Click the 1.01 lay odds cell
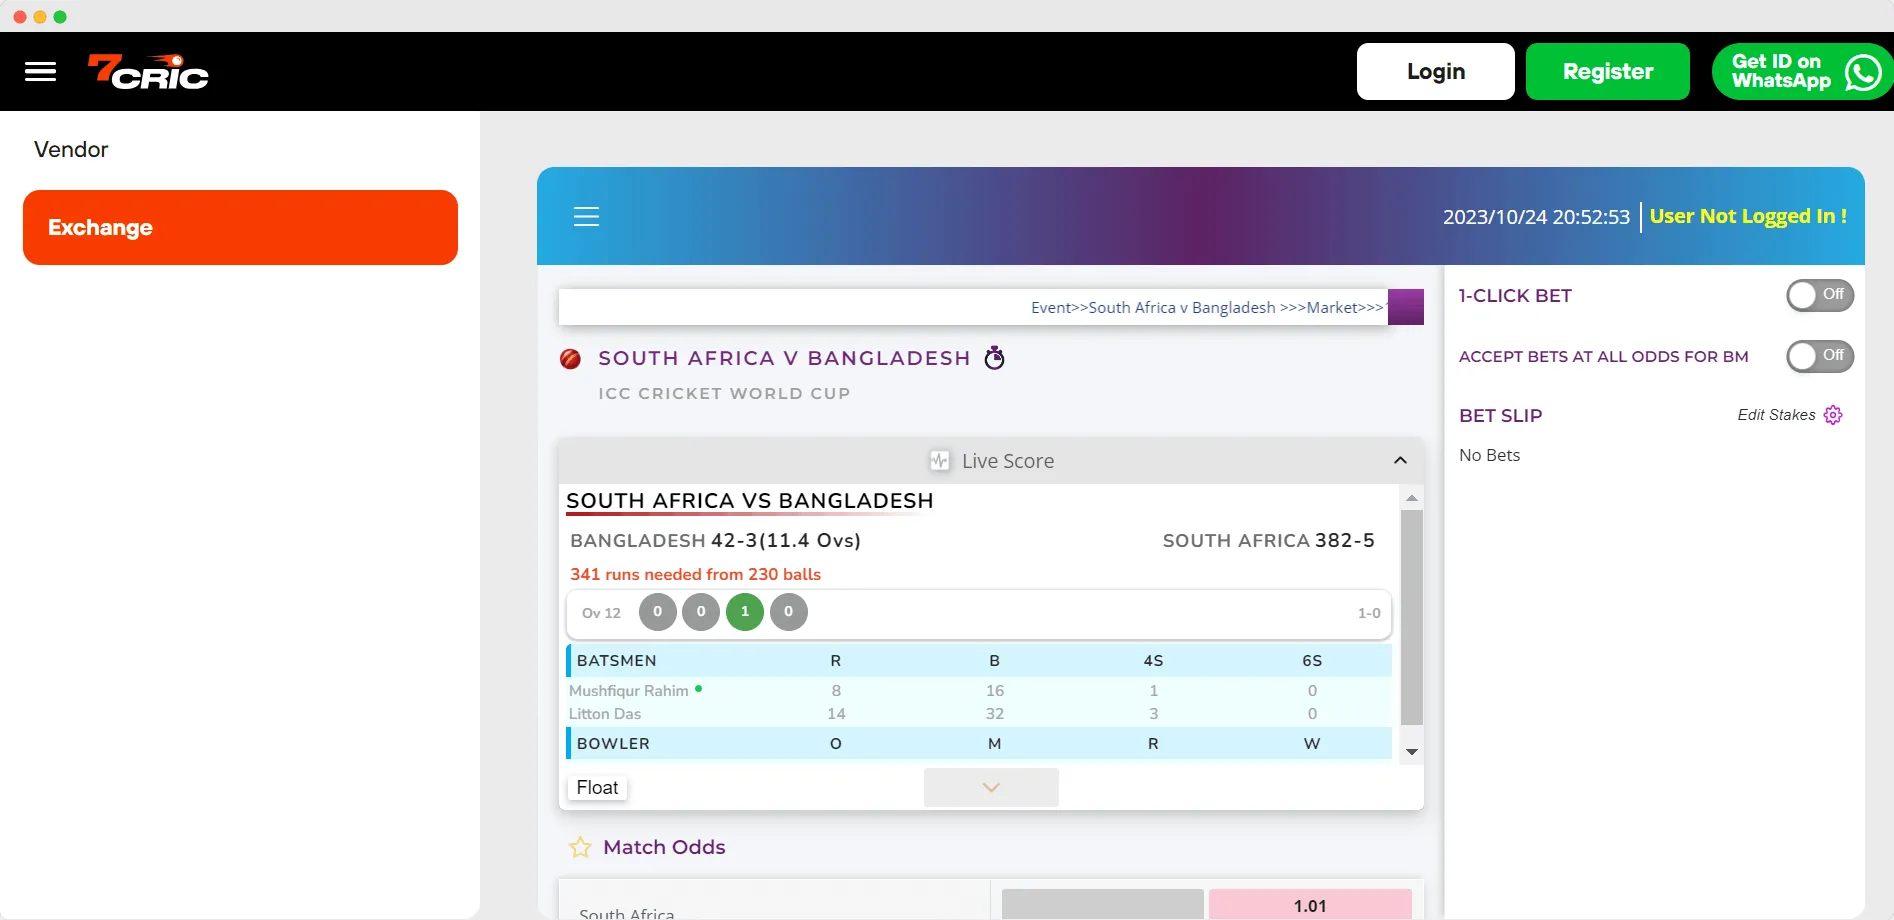Screen dimensions: 1894x920 click(1310, 905)
